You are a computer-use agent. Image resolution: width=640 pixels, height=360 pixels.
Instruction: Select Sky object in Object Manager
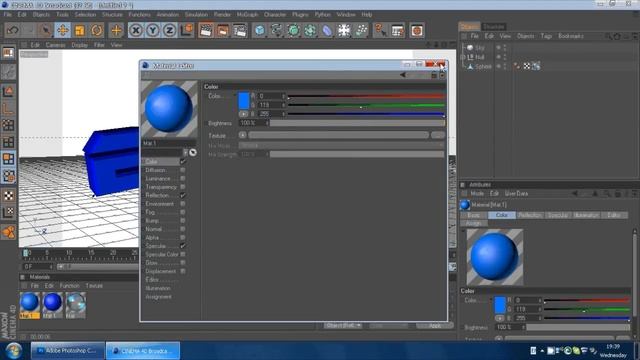pos(480,48)
